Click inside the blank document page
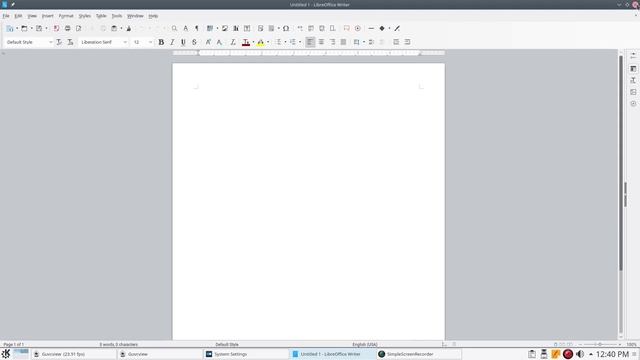This screenshot has width=640, height=360. pyautogui.click(x=308, y=201)
